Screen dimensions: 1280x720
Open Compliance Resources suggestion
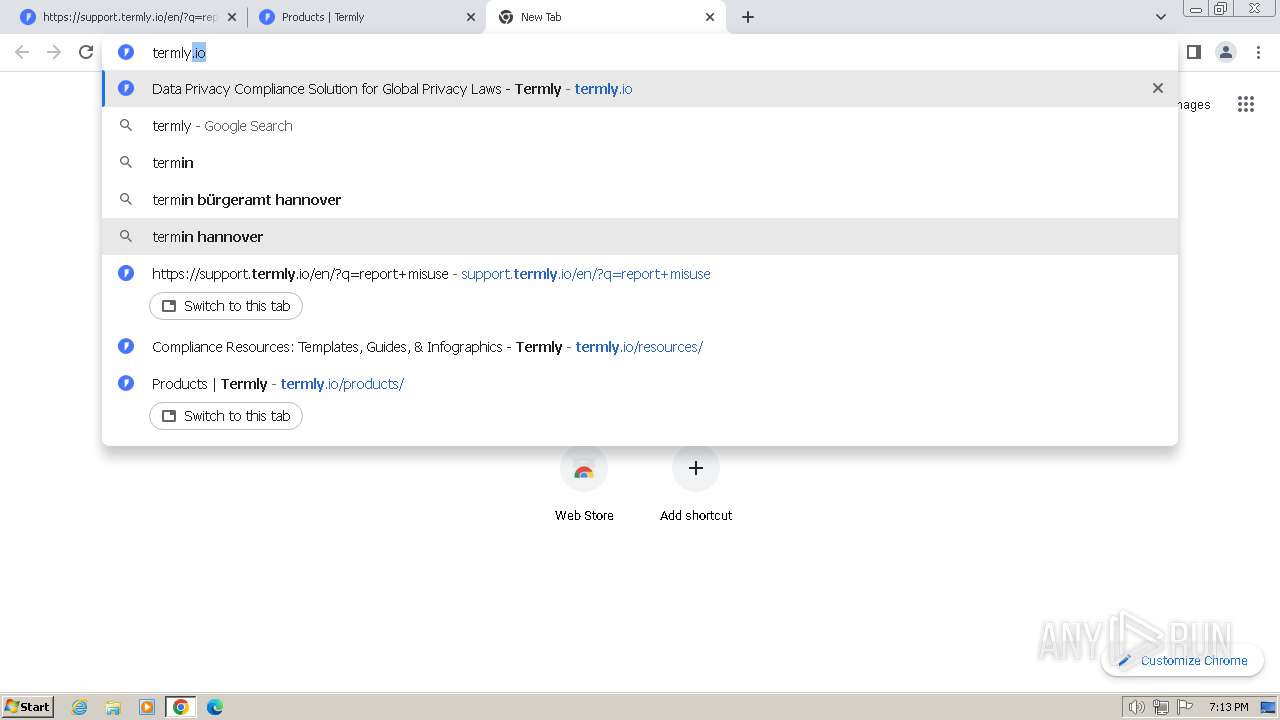tap(640, 347)
